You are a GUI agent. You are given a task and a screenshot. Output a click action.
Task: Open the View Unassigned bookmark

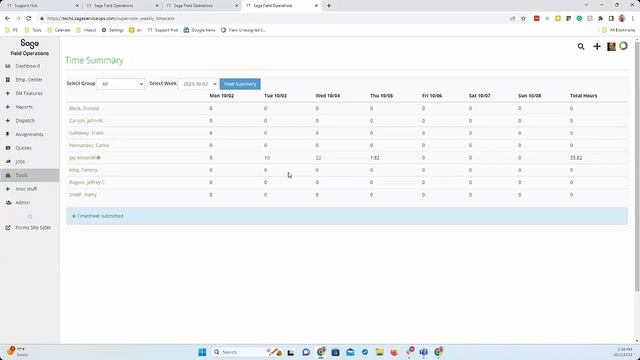point(243,30)
